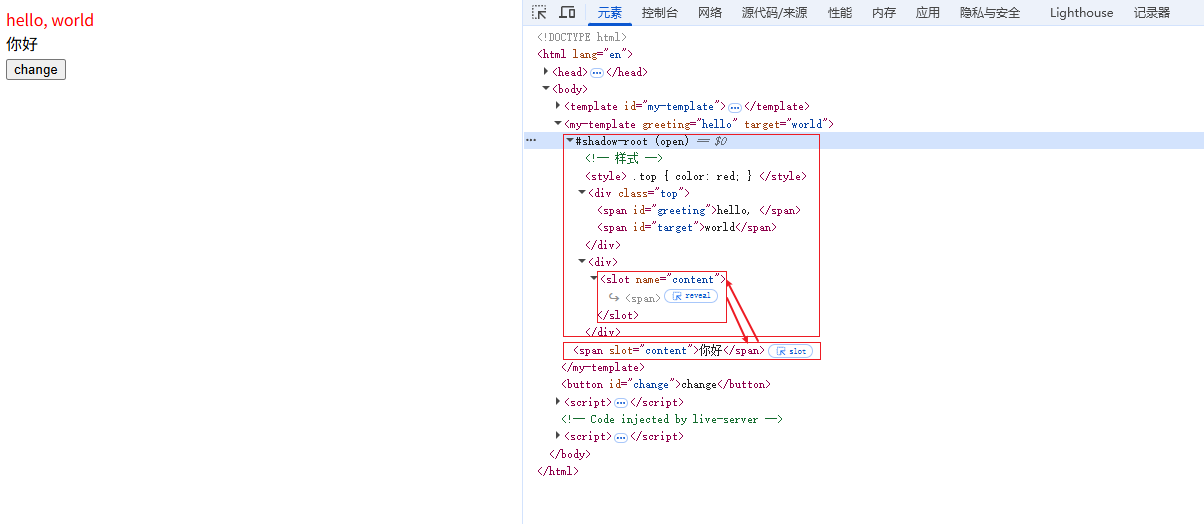Screen dimensions: 1204x524
Task: Select the html lang="en" line
Action: (585, 54)
